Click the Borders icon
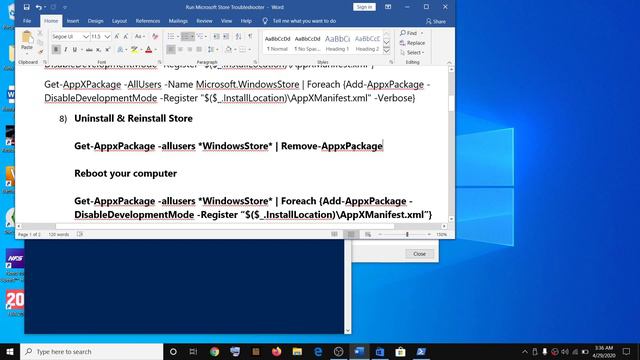Image resolution: width=640 pixels, height=360 pixels. [x=242, y=49]
